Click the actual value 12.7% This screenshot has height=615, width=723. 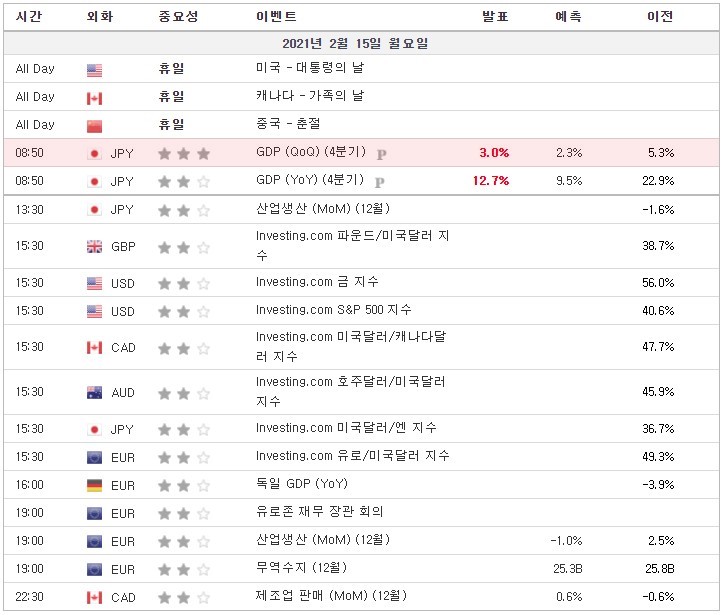[x=491, y=181]
